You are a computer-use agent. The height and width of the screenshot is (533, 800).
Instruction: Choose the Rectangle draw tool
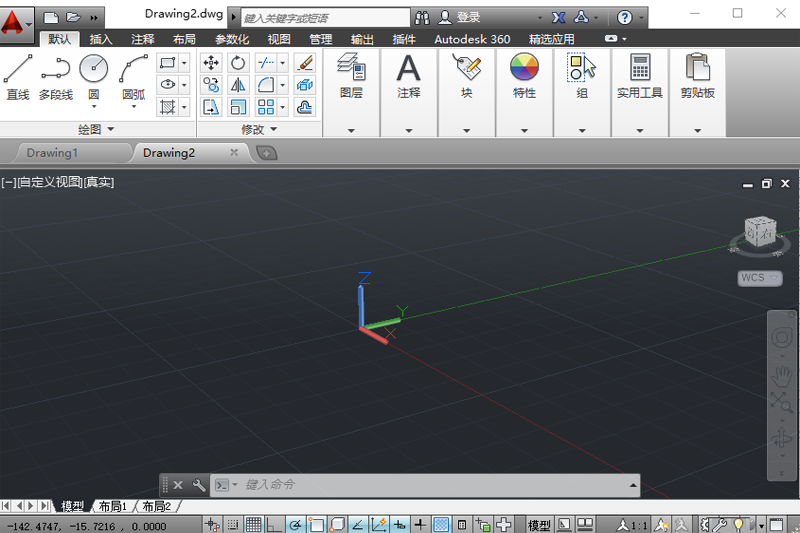[167, 63]
